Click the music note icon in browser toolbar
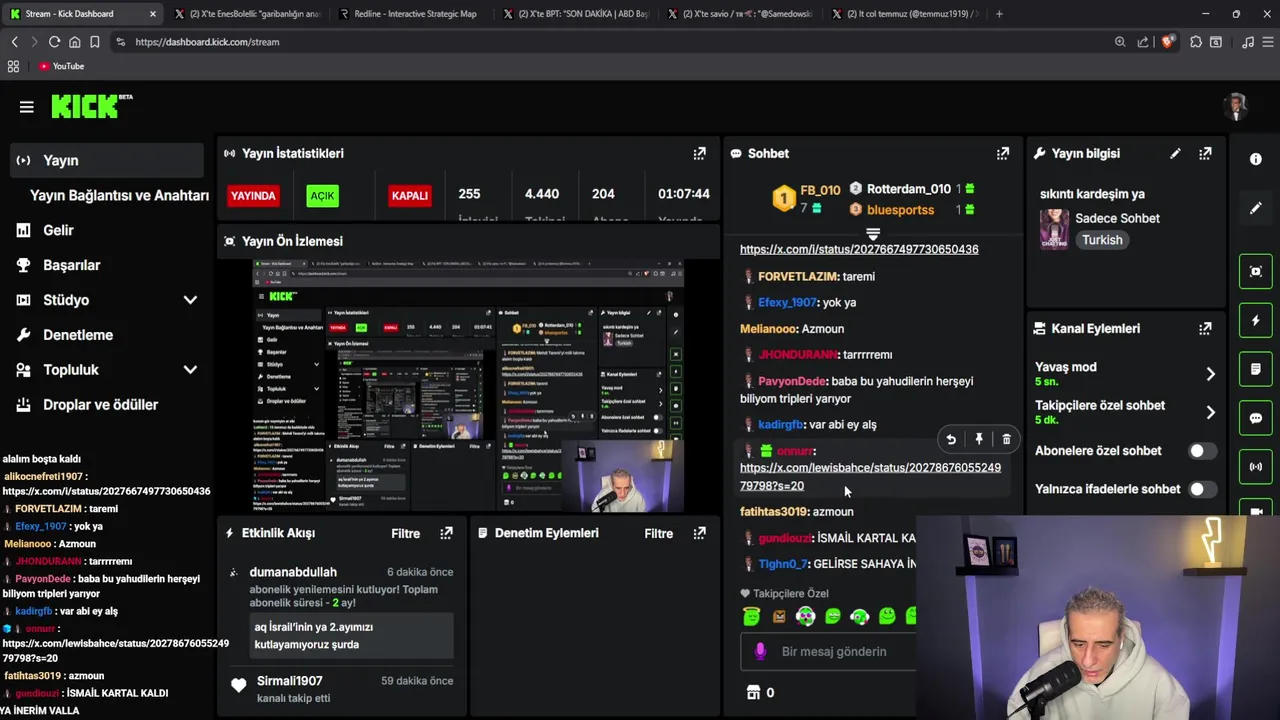 pos(1247,42)
